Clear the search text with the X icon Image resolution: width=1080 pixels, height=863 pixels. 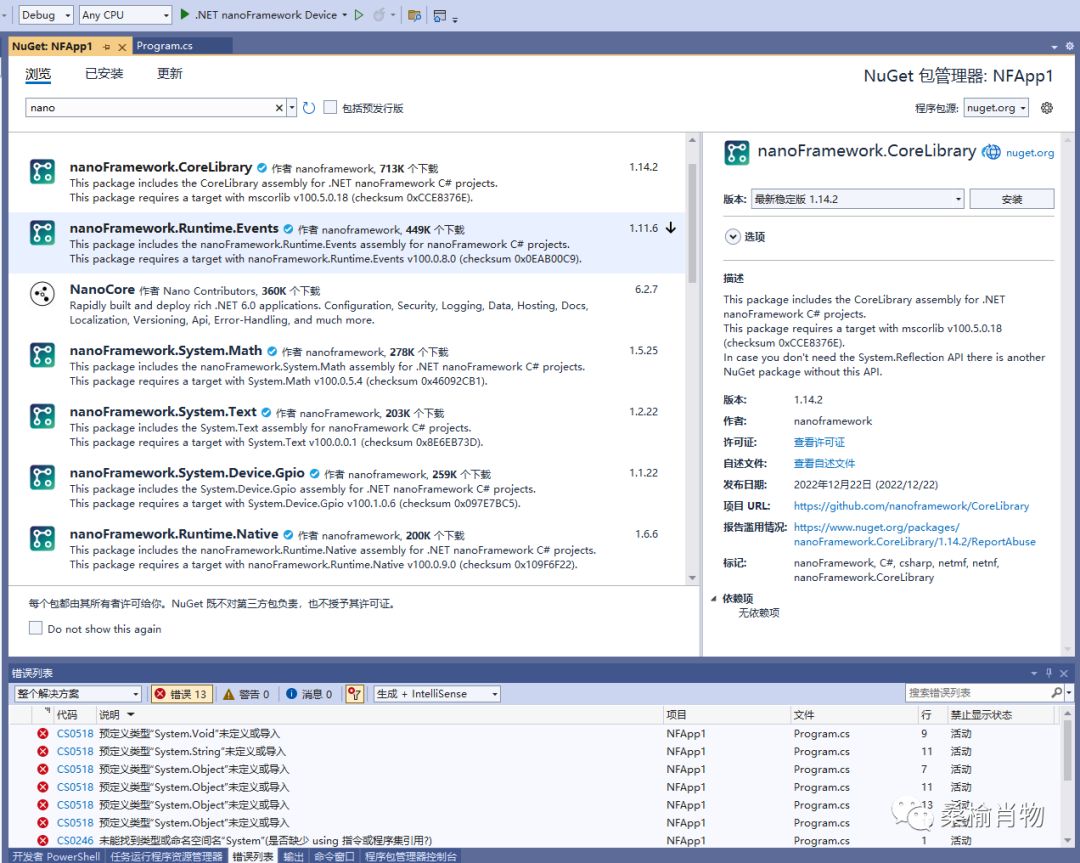279,108
